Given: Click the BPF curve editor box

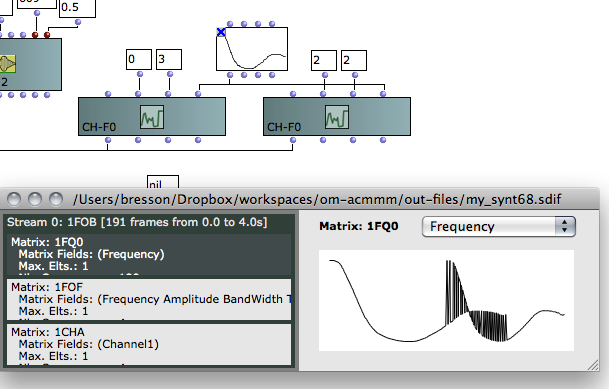Looking at the screenshot, I should click(x=252, y=49).
